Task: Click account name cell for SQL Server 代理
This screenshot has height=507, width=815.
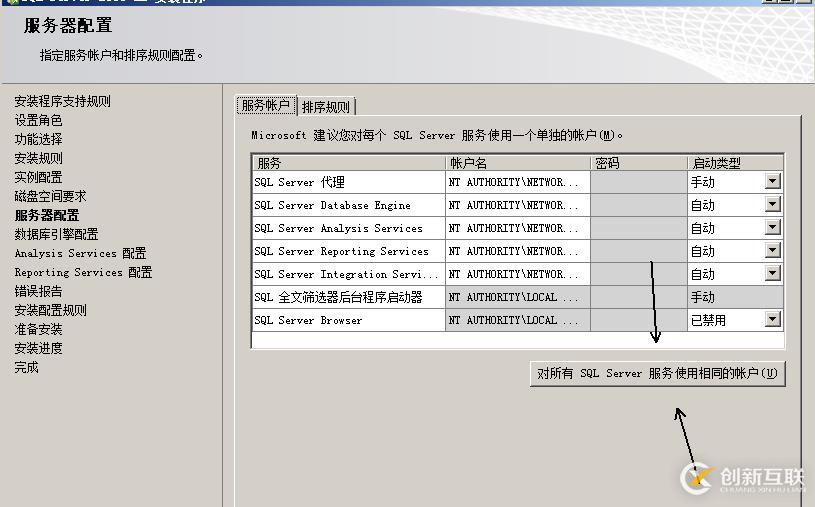Action: coord(518,182)
